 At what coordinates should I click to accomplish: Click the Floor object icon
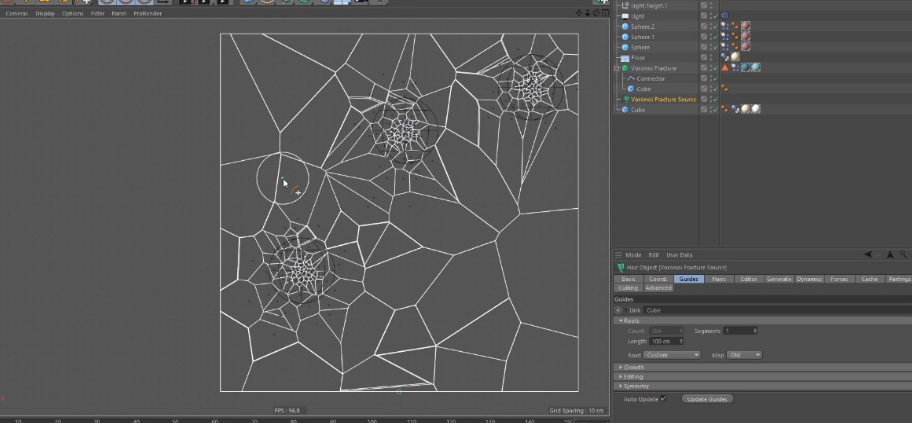[625, 58]
